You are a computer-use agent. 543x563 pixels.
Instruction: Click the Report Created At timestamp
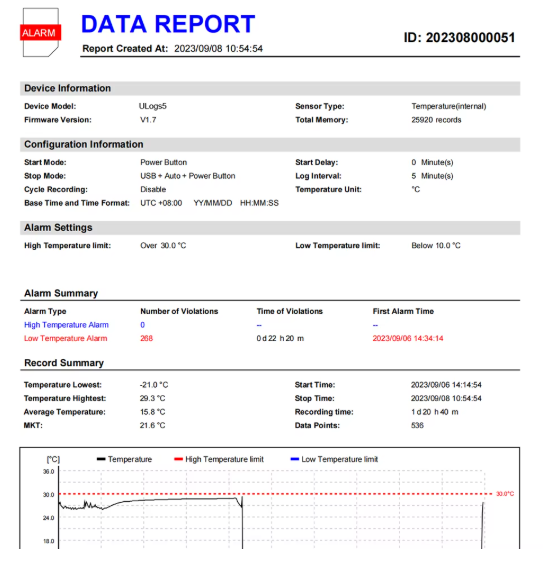tap(218, 48)
